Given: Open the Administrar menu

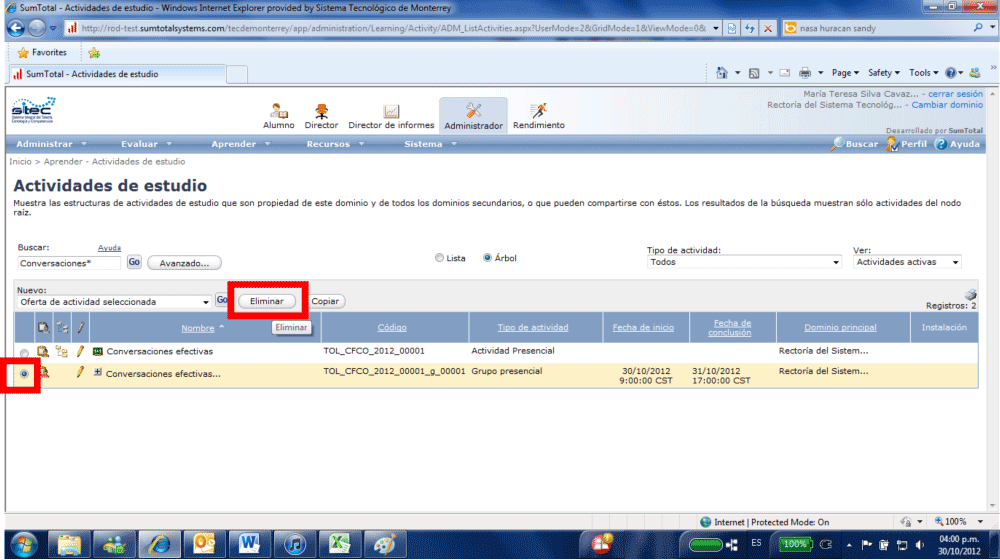Looking at the screenshot, I should tap(51, 144).
